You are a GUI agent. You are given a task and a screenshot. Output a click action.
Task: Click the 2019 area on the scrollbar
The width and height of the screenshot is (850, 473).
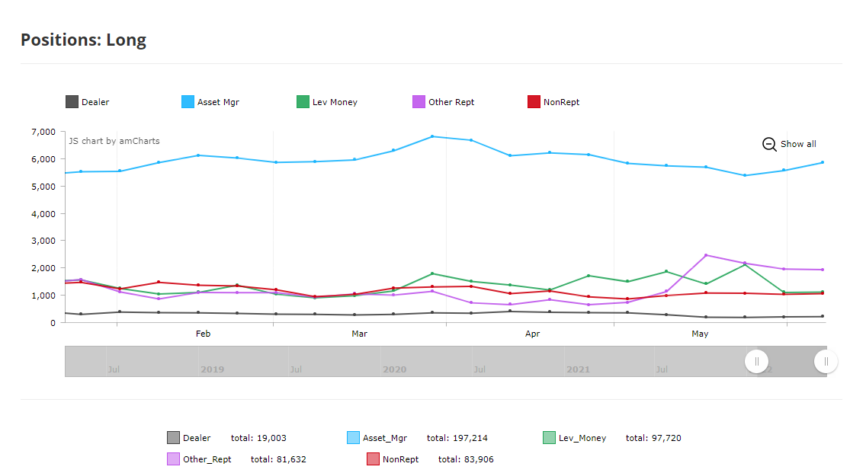212,370
